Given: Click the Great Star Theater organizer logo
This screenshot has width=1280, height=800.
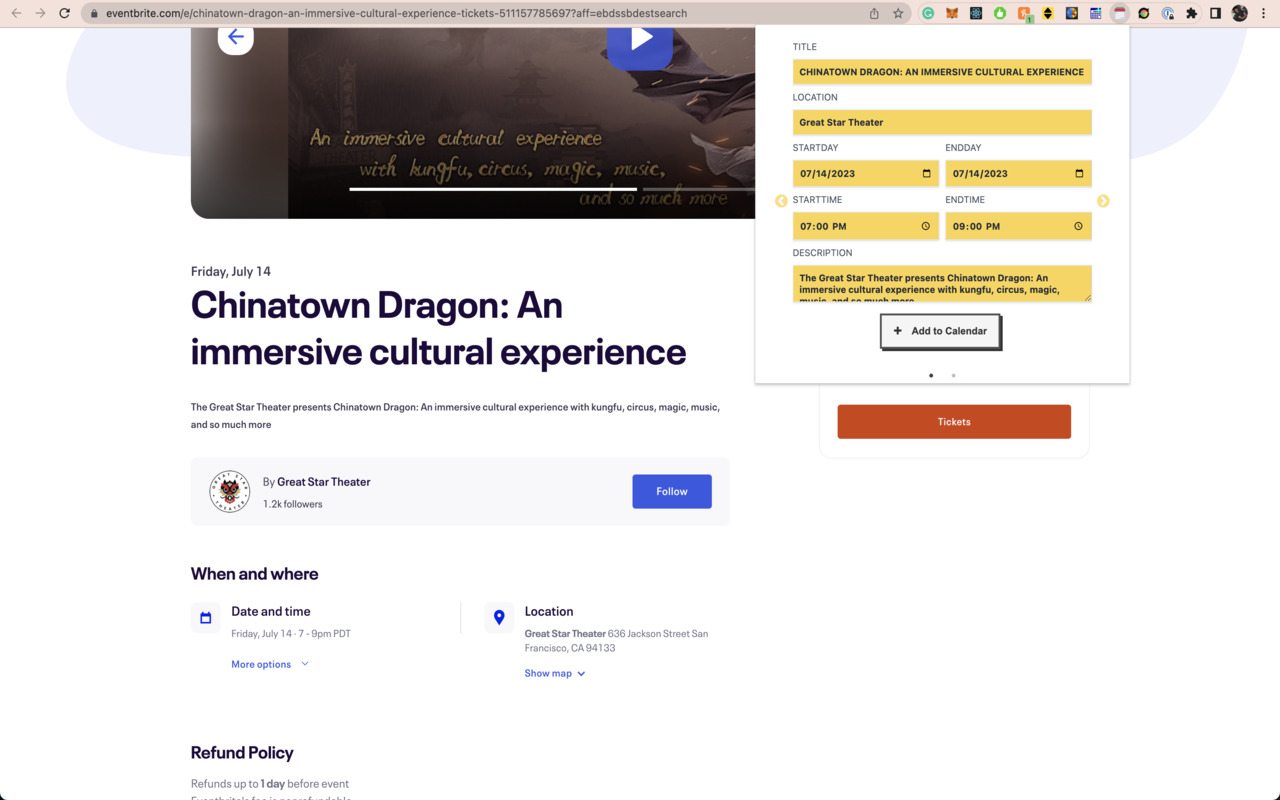Looking at the screenshot, I should coord(230,491).
